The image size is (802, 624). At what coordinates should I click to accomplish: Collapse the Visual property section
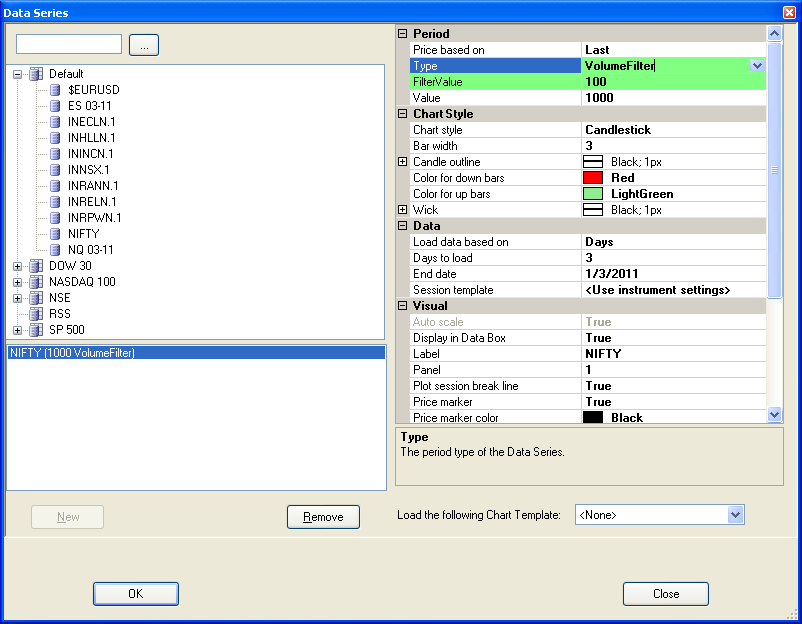pyautogui.click(x=403, y=305)
